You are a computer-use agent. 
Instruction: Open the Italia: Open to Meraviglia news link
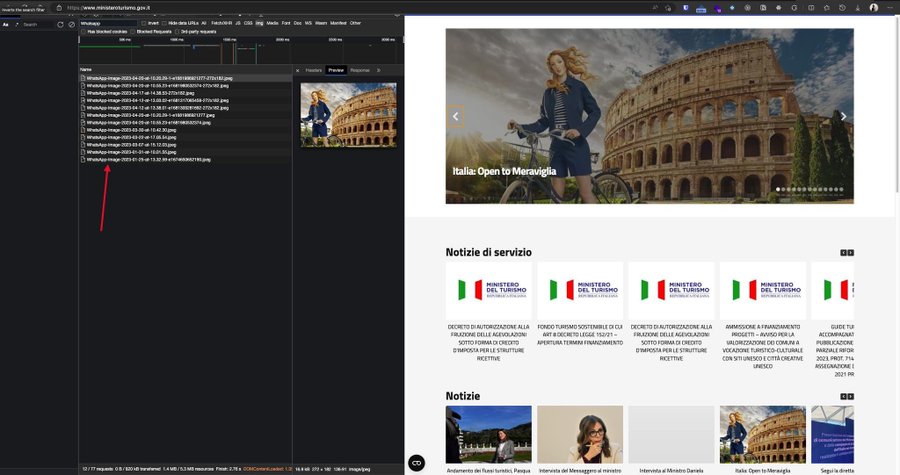[x=762, y=469]
